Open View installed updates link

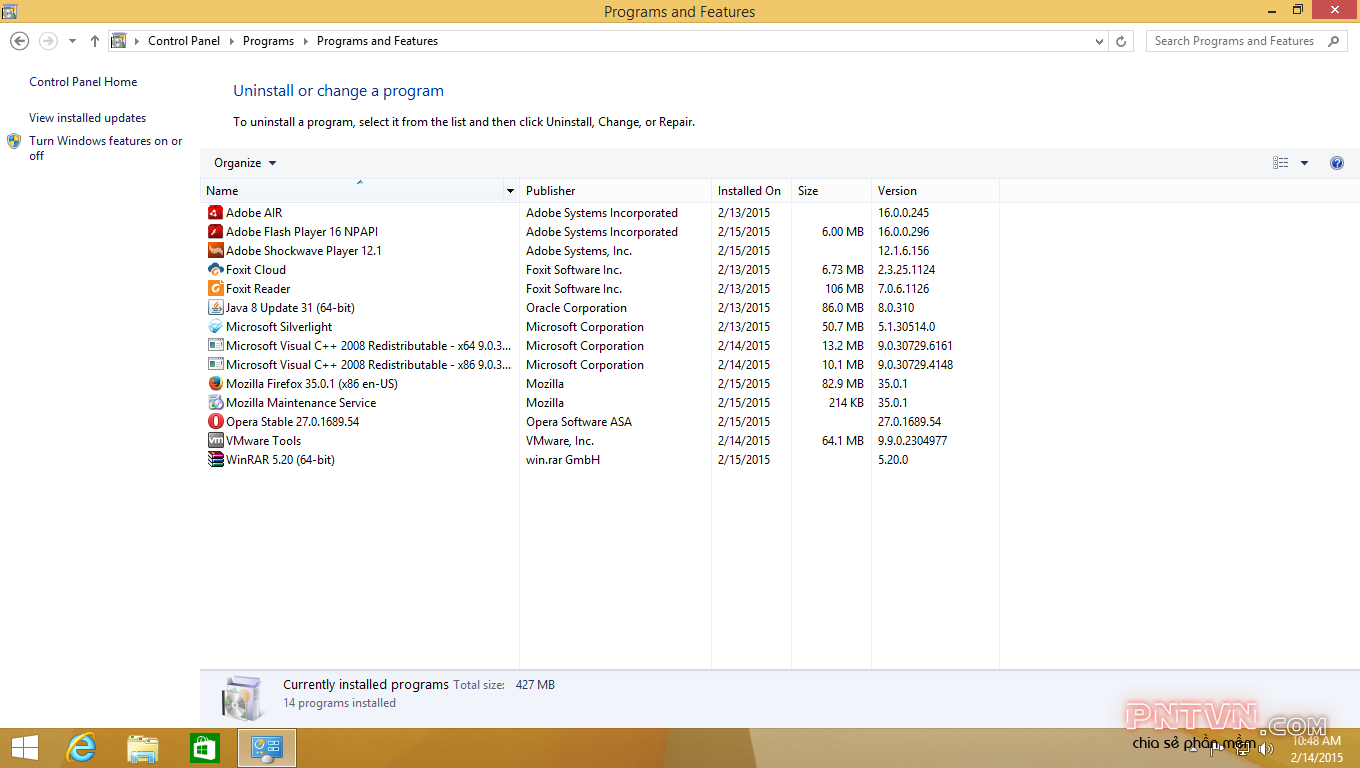pyautogui.click(x=88, y=118)
